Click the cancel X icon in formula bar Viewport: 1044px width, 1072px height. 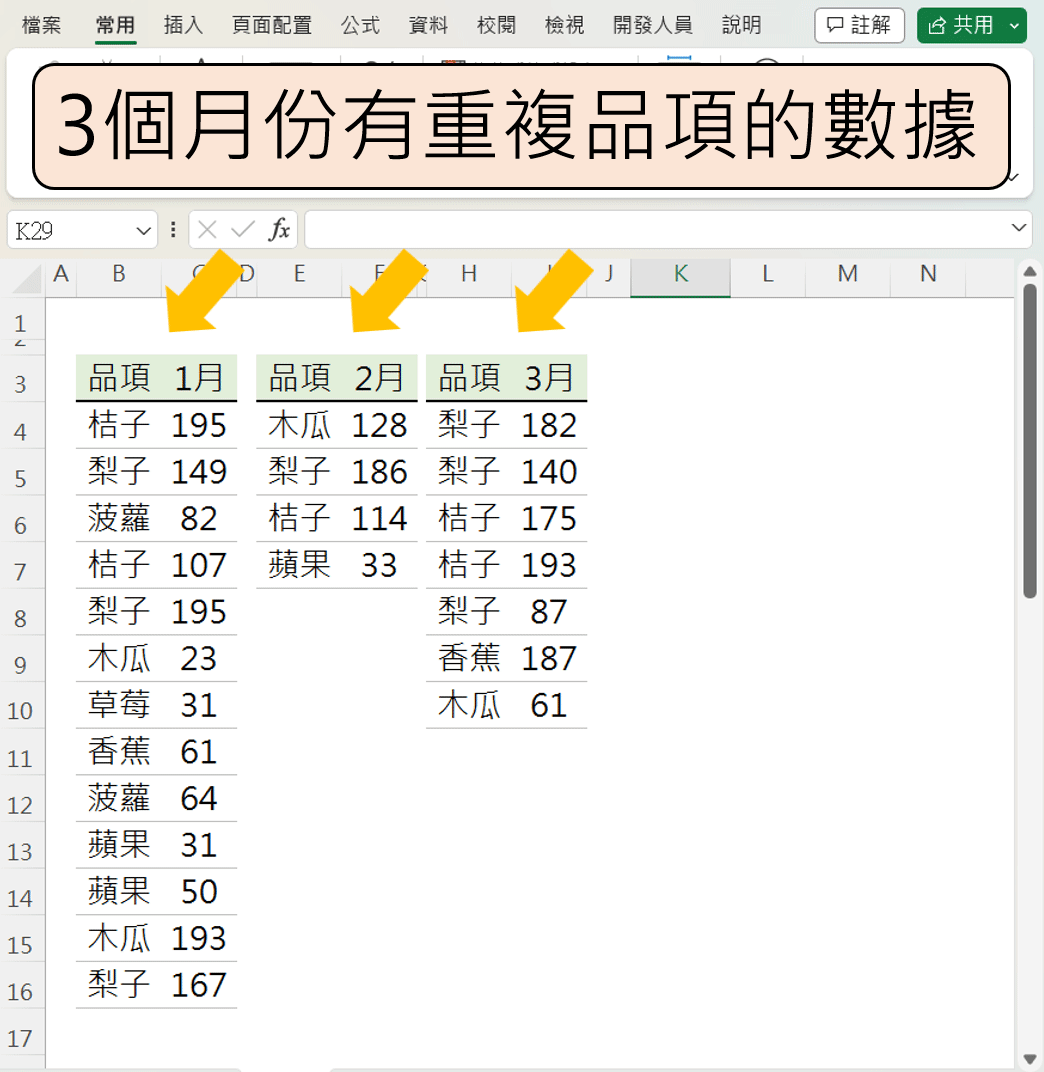tap(207, 230)
